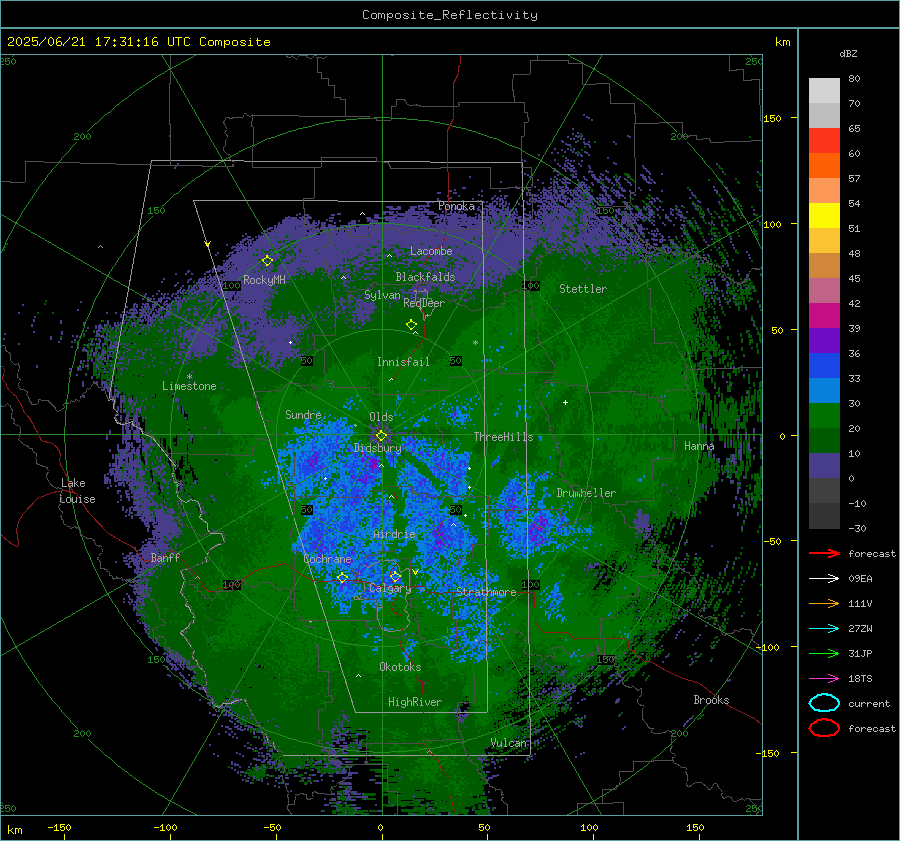The width and height of the screenshot is (900, 841).
Task: Click yellow diamond marker above Calgary label
Action: click(x=395, y=576)
